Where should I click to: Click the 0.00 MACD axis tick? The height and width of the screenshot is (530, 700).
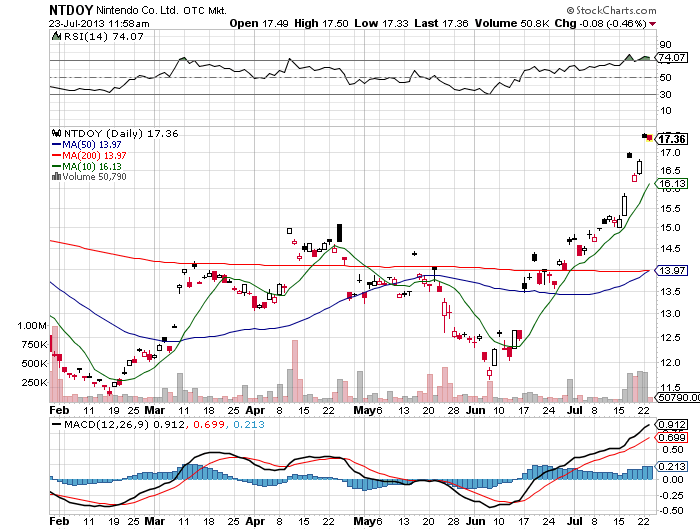coord(674,479)
